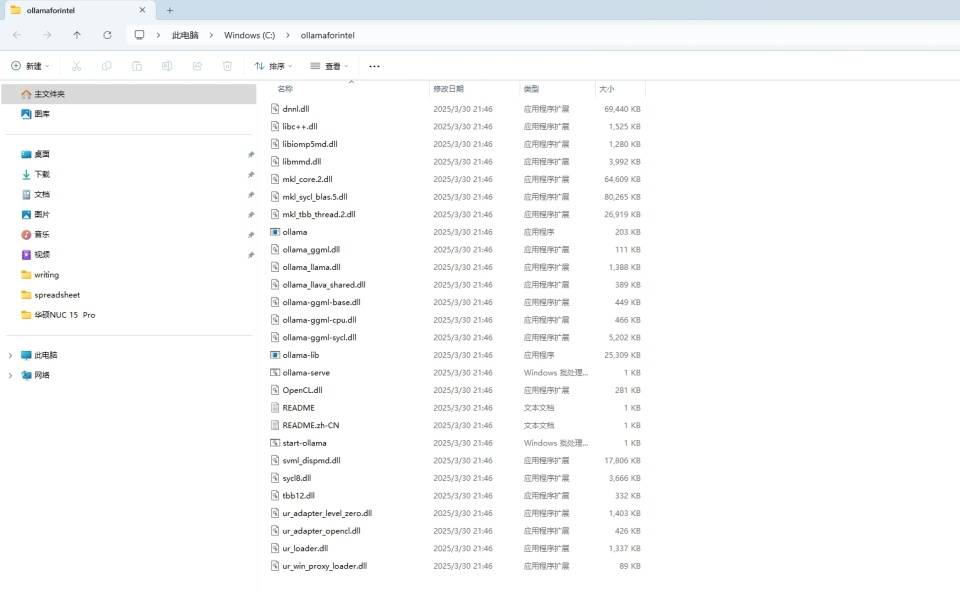Select the Rename icon in the toolbar
The height and width of the screenshot is (592, 960).
pos(166,65)
